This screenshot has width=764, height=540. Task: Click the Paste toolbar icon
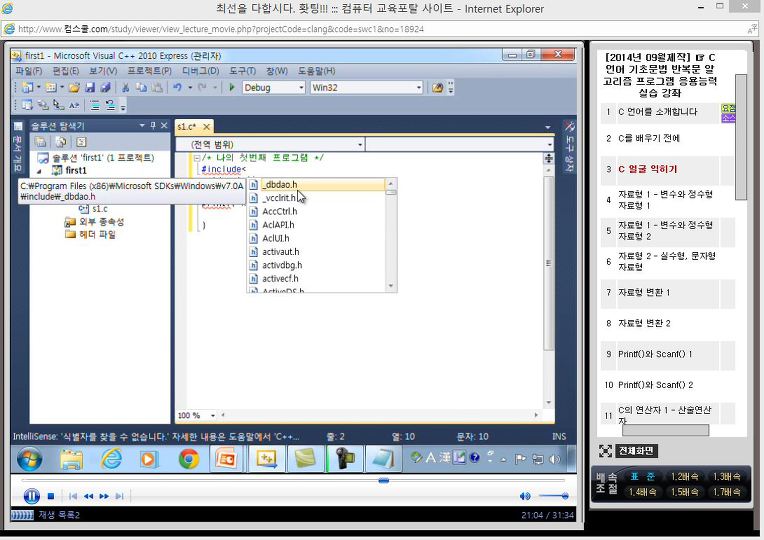tap(157, 88)
